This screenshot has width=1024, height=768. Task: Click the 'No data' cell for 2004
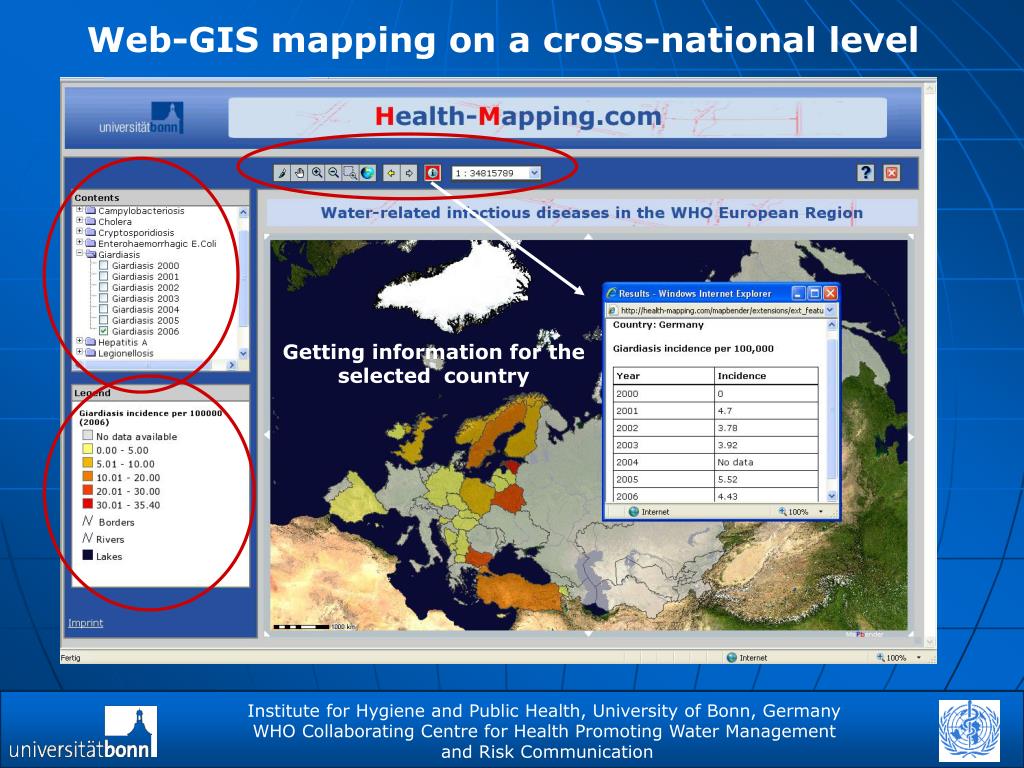tap(766, 462)
